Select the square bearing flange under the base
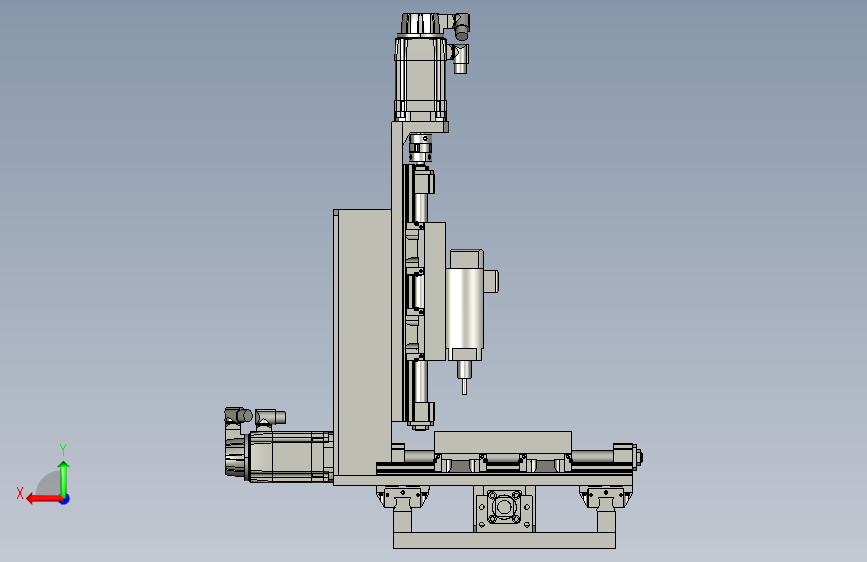867x562 pixels. [x=503, y=508]
